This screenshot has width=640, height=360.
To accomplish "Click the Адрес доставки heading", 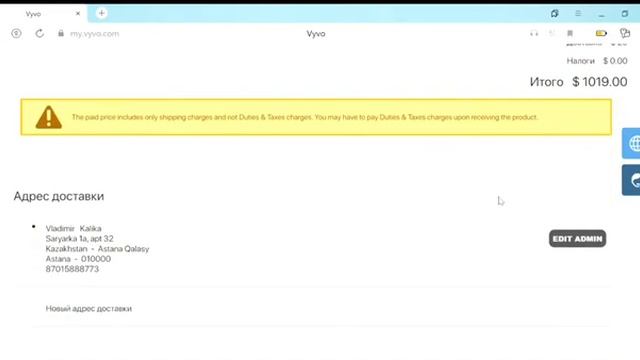I will pyautogui.click(x=59, y=196).
